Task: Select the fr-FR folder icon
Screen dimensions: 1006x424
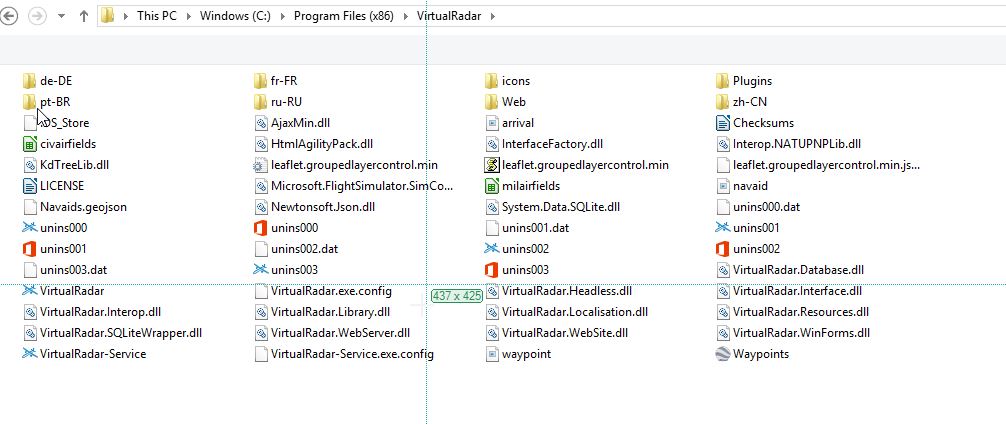Action: (260, 81)
